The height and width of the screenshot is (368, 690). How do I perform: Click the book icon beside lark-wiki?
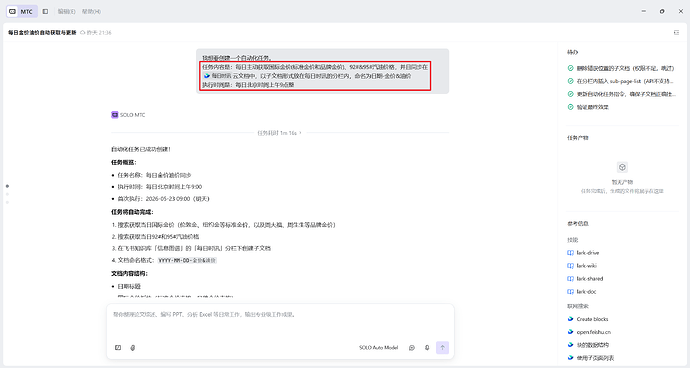coord(571,266)
